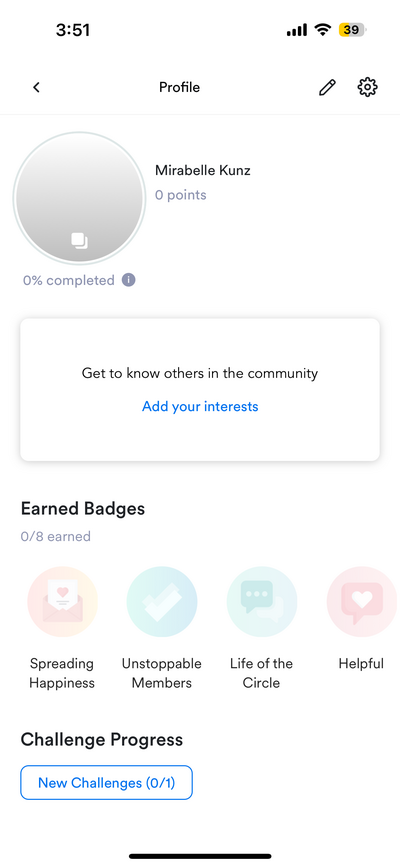Tap the info icon beside 0% completed
The width and height of the screenshot is (400, 867).
[x=128, y=280]
